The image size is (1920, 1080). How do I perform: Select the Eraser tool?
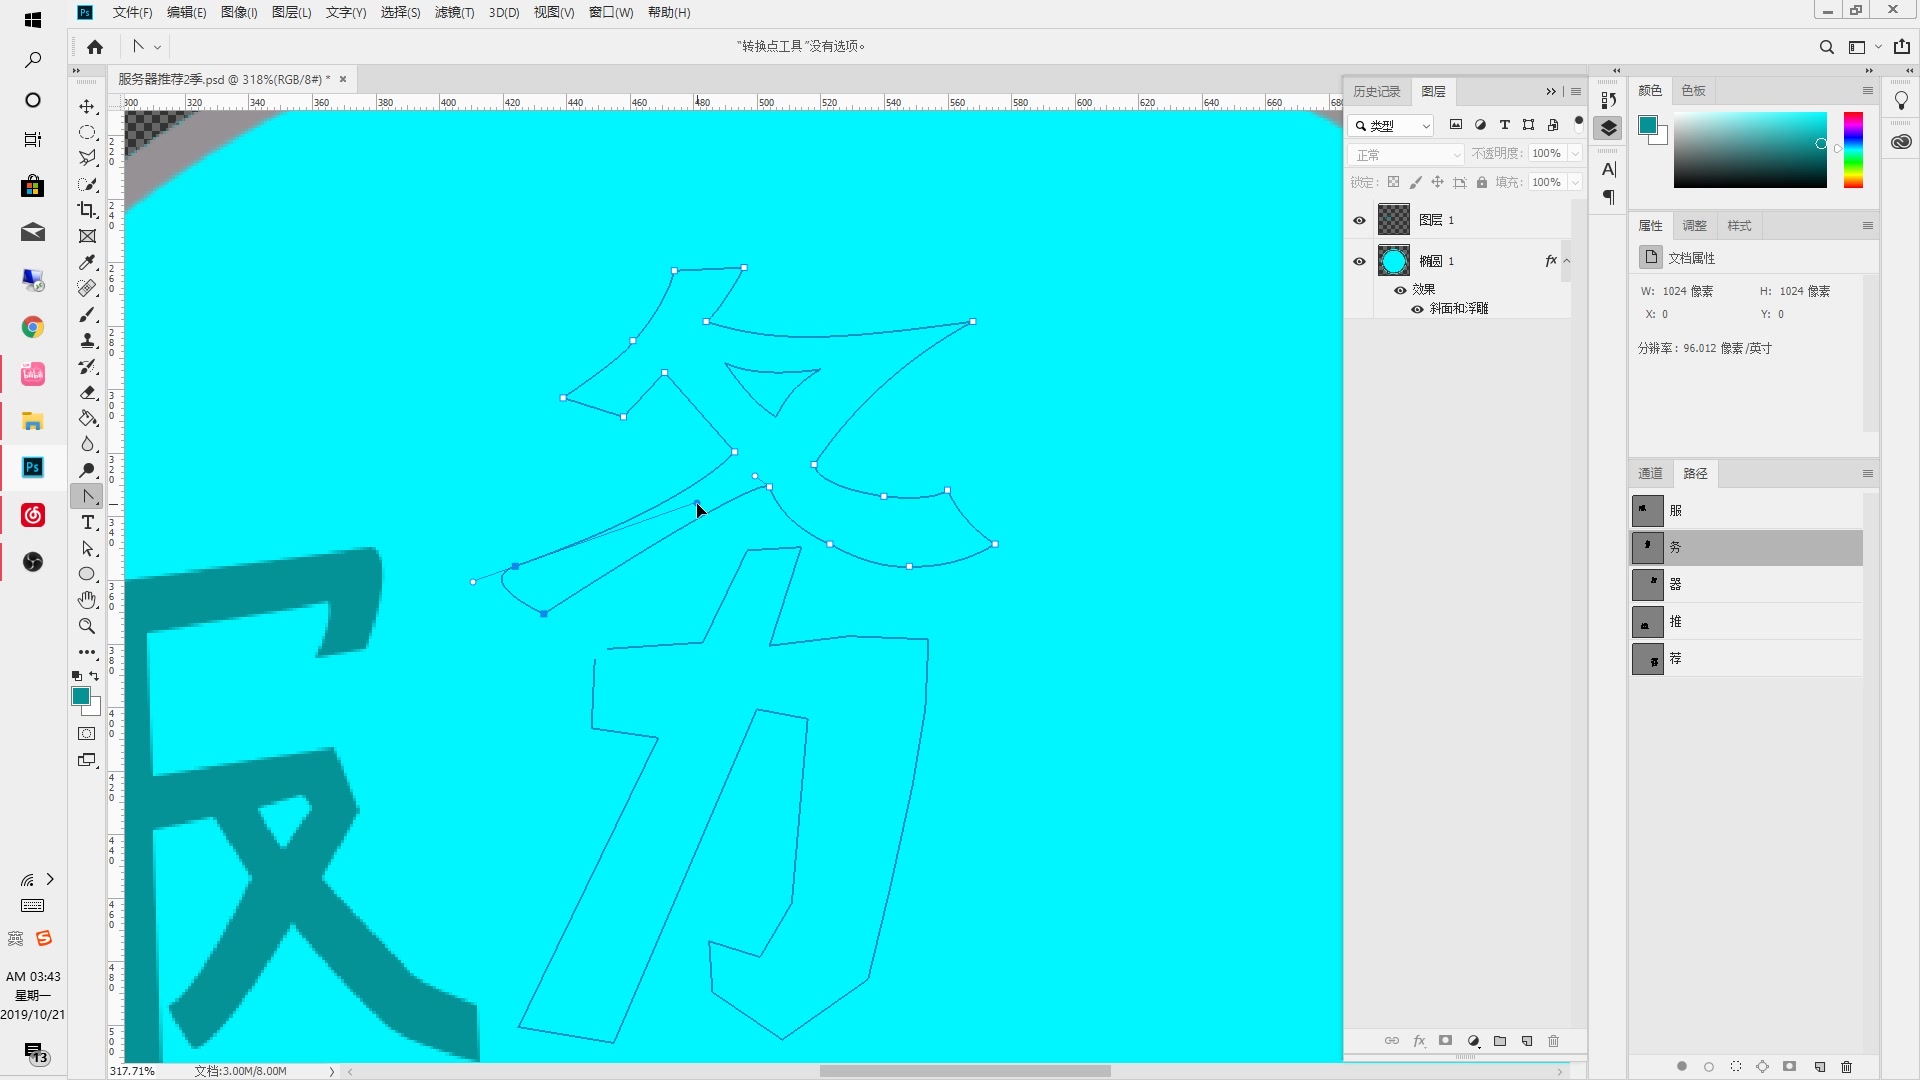[x=88, y=393]
